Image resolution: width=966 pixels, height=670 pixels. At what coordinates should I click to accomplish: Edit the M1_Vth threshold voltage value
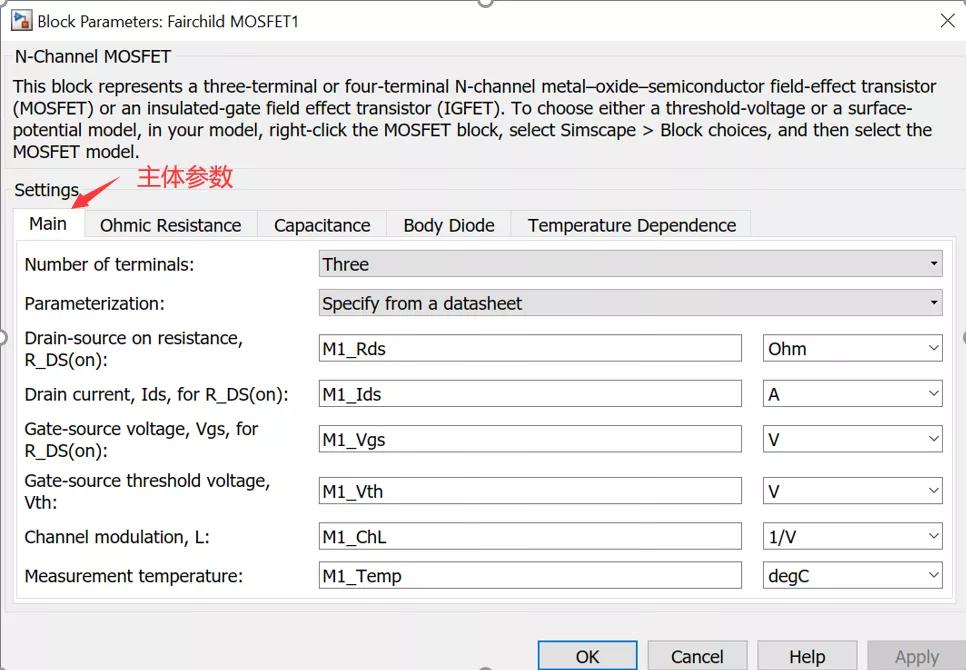click(528, 490)
